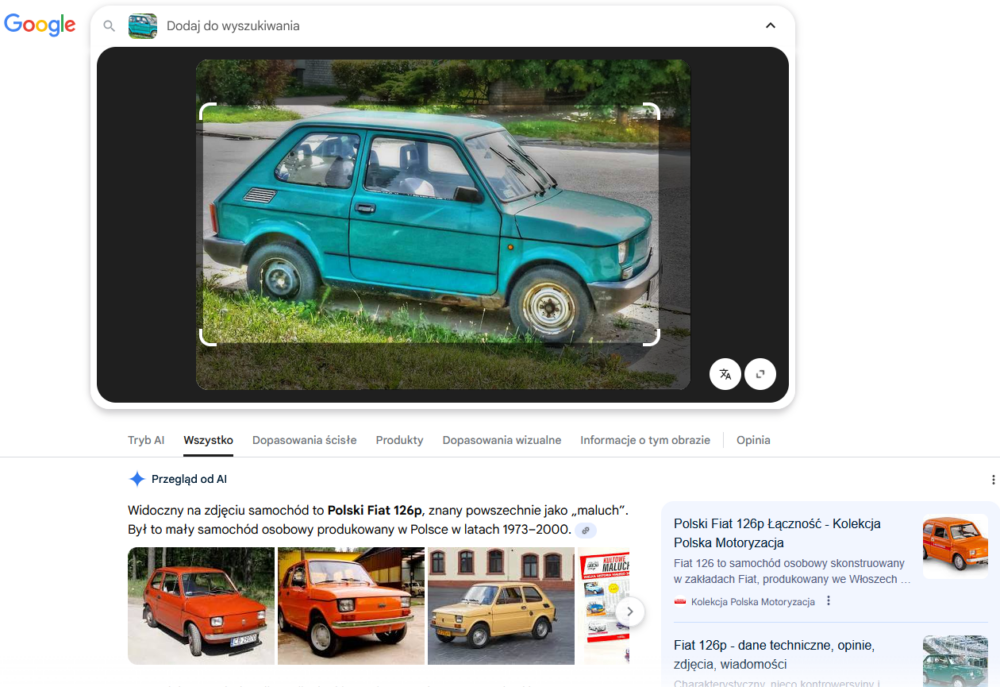The width and height of the screenshot is (1000, 687).
Task: Open Informacje o tym obrazie tab
Action: (645, 440)
